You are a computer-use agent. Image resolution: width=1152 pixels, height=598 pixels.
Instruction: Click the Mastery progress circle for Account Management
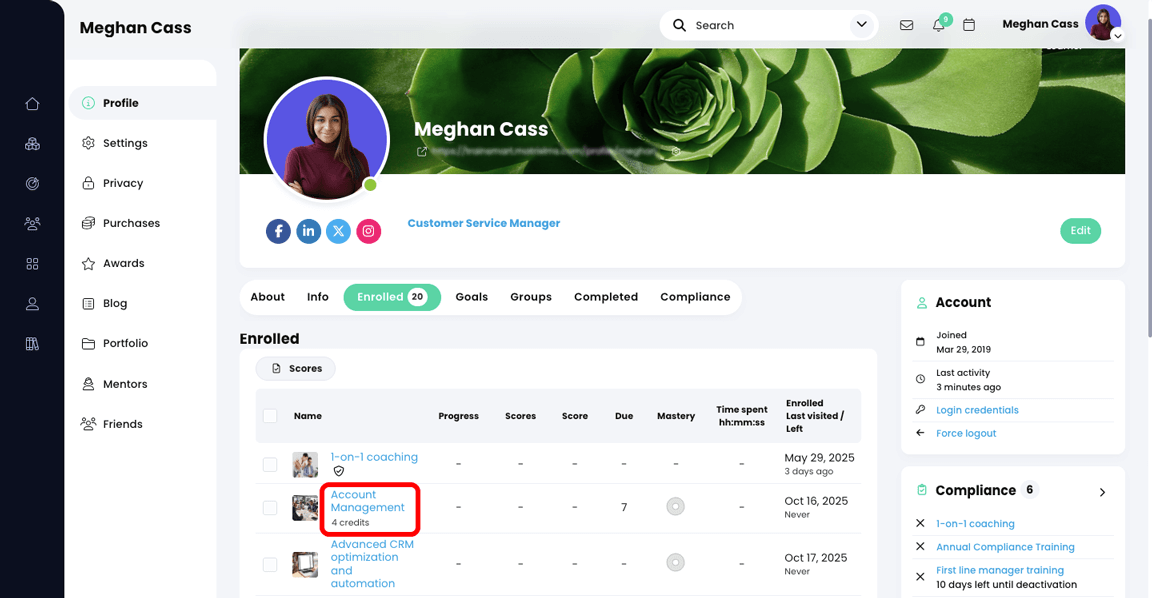tap(675, 506)
